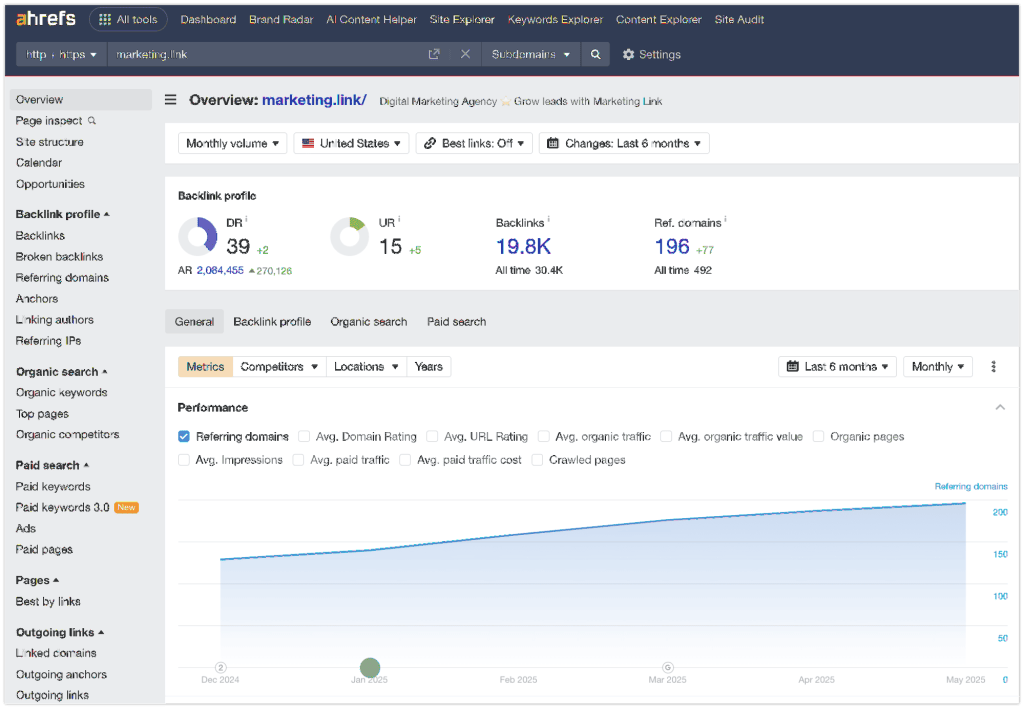1024x709 pixels.
Task: Open the Competitors dropdown
Action: [279, 367]
